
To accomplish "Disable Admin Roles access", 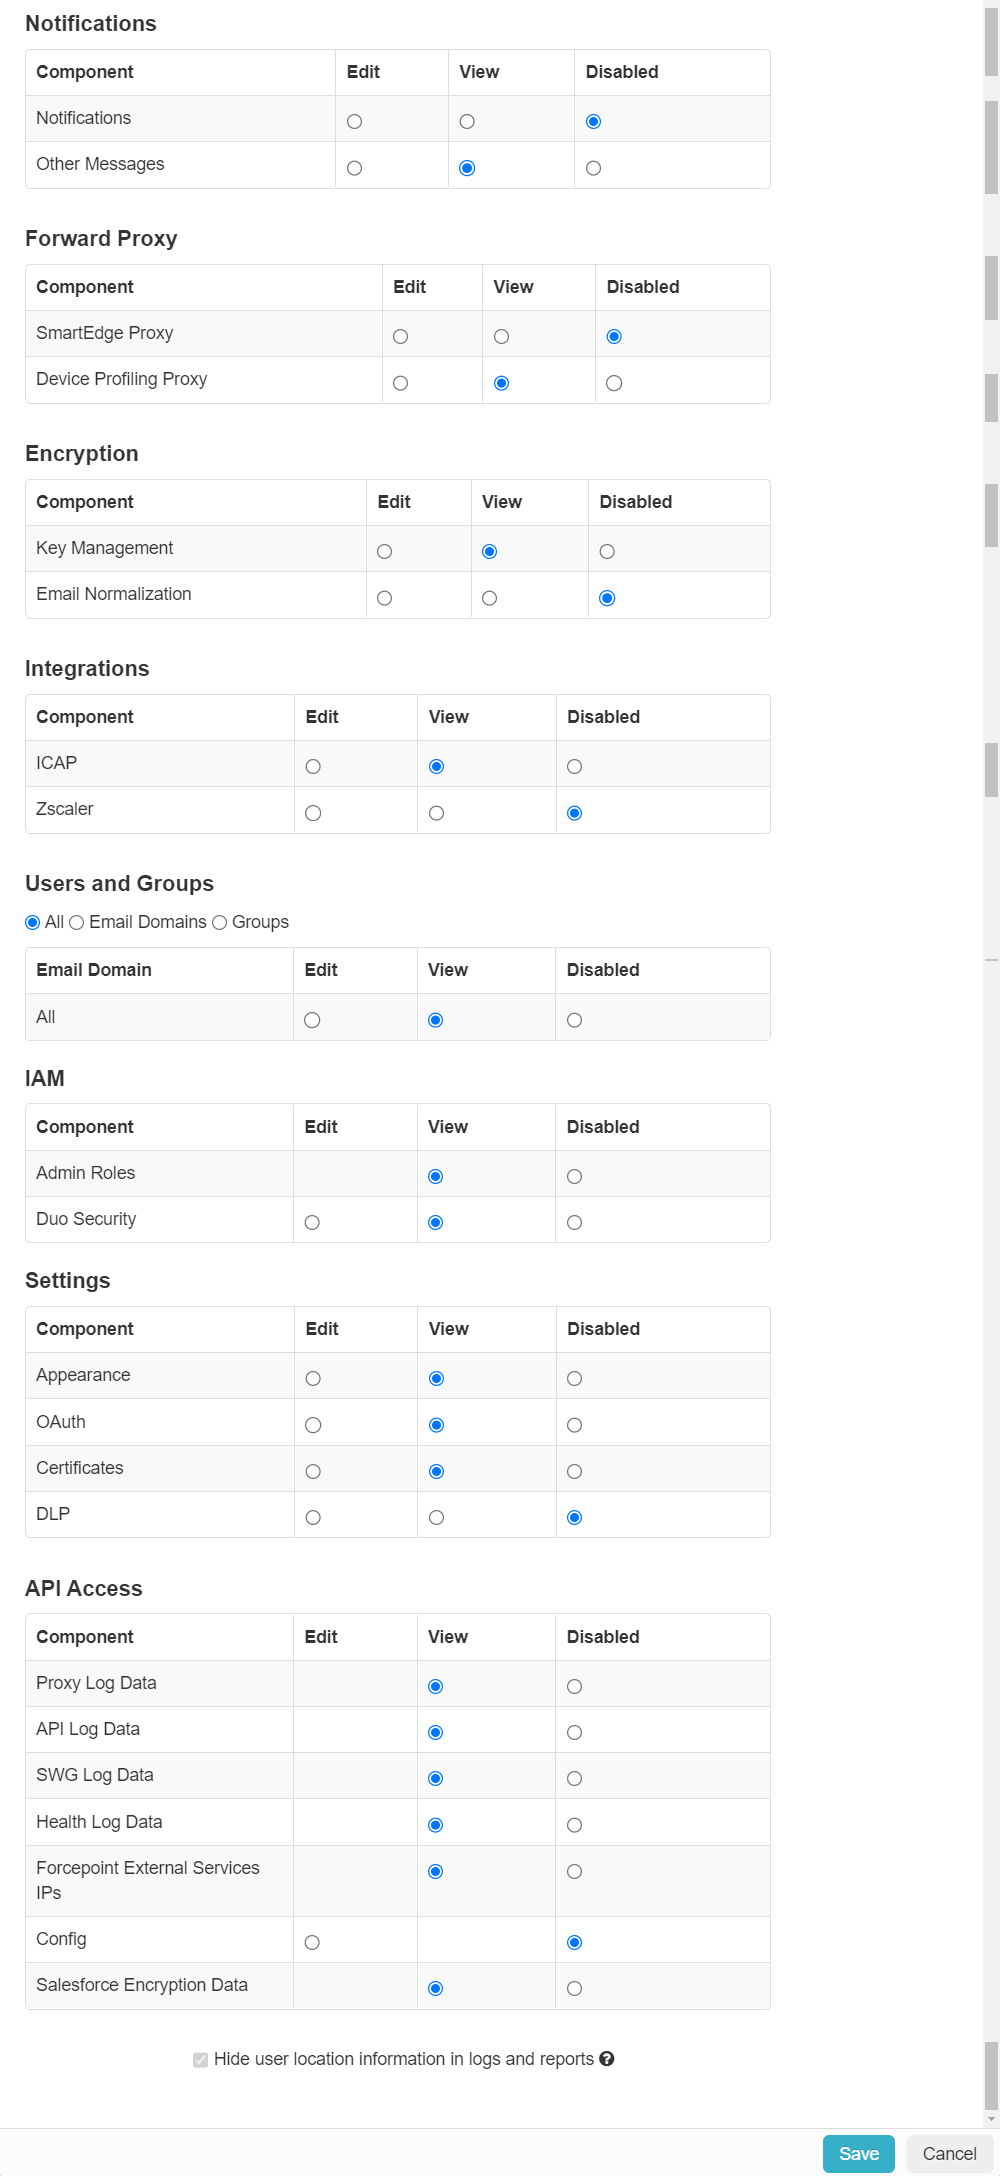I will pyautogui.click(x=574, y=1176).
